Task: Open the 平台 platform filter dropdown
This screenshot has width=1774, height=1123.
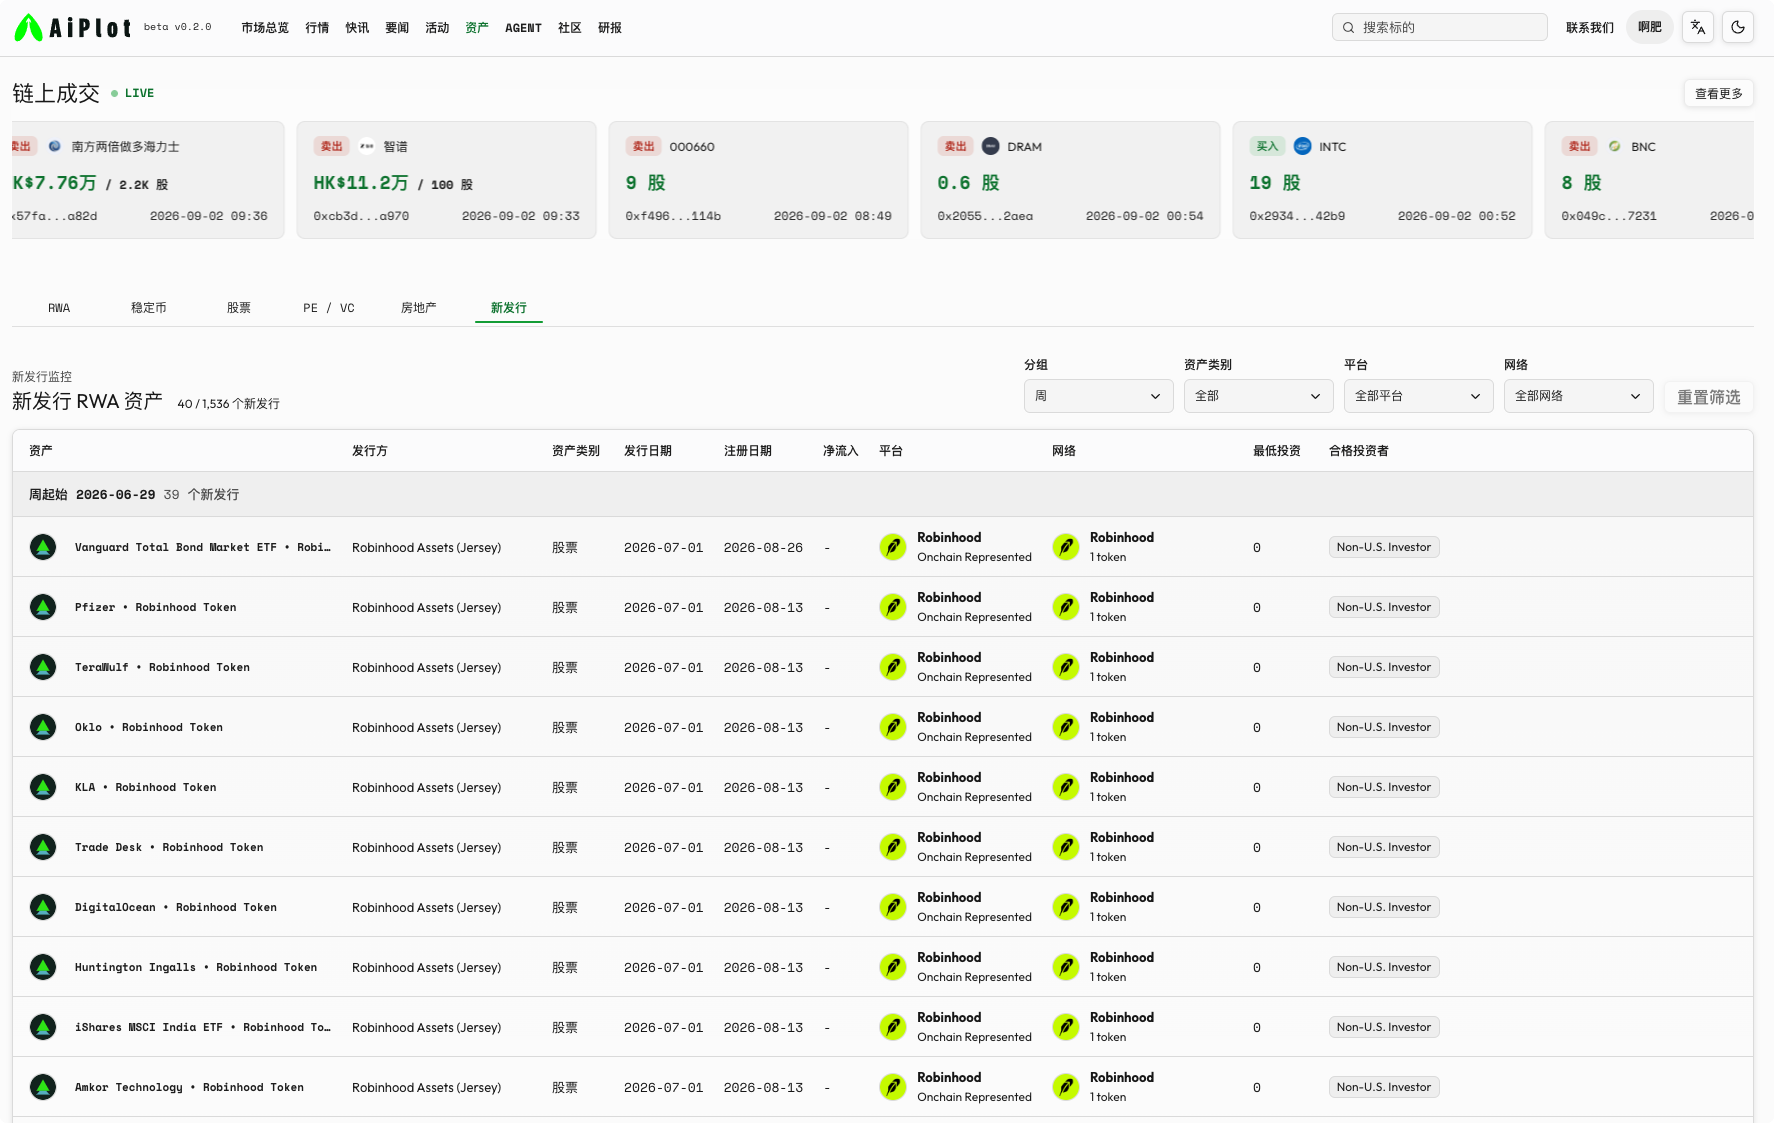Action: coord(1418,396)
